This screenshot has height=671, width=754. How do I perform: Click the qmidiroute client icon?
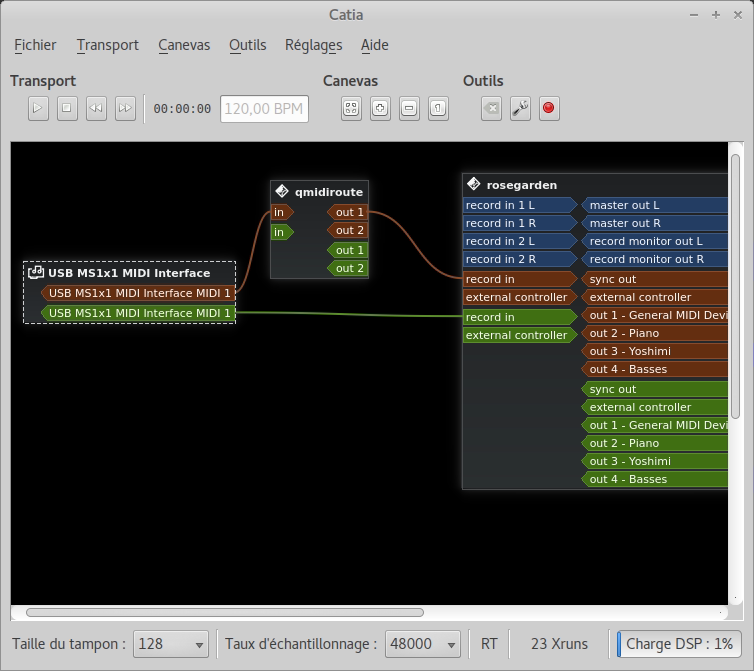282,191
